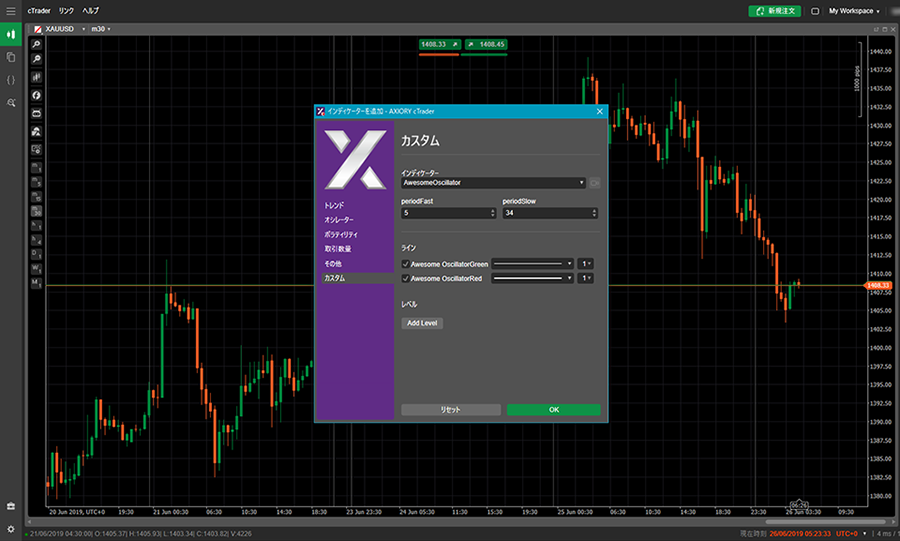The width and height of the screenshot is (900, 541).
Task: Click the zoom in magnifier icon
Action: click(36, 45)
